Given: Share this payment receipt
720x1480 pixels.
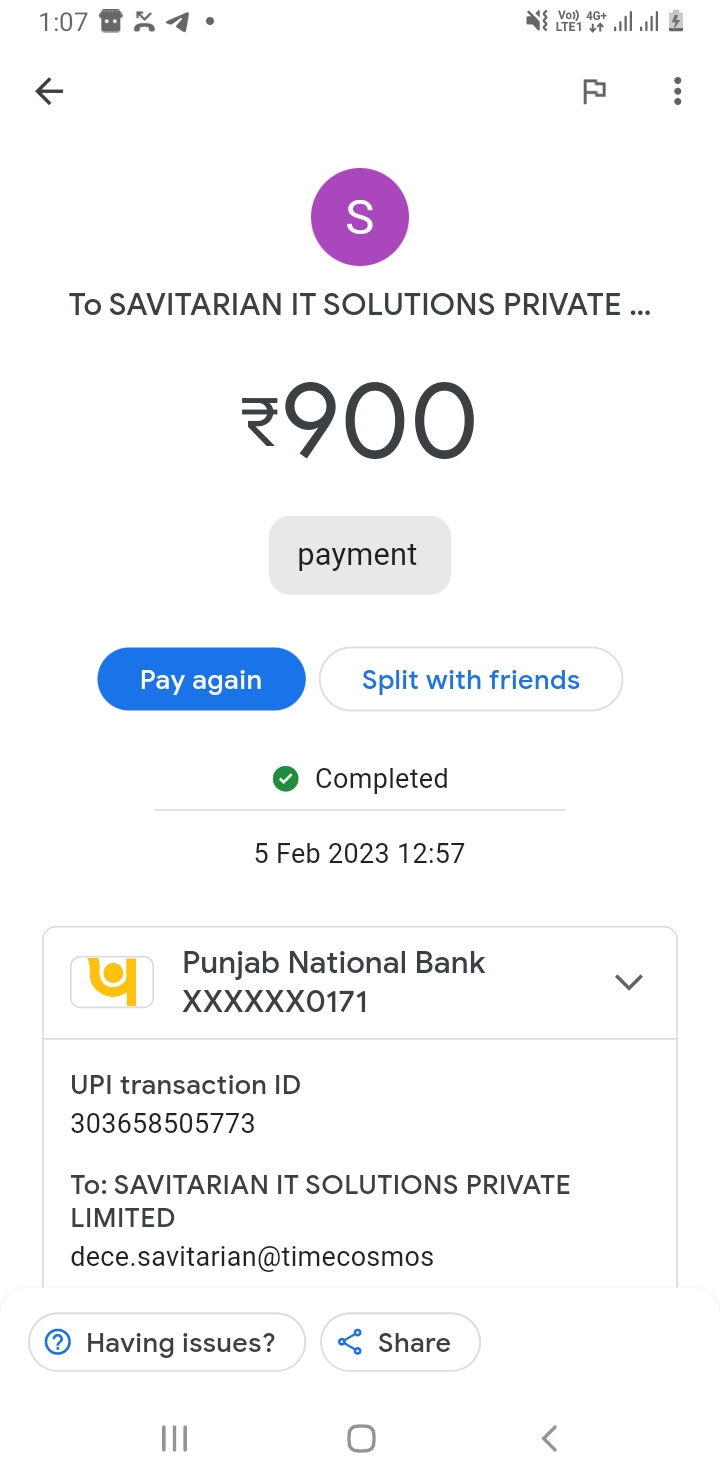Looking at the screenshot, I should coord(400,1342).
